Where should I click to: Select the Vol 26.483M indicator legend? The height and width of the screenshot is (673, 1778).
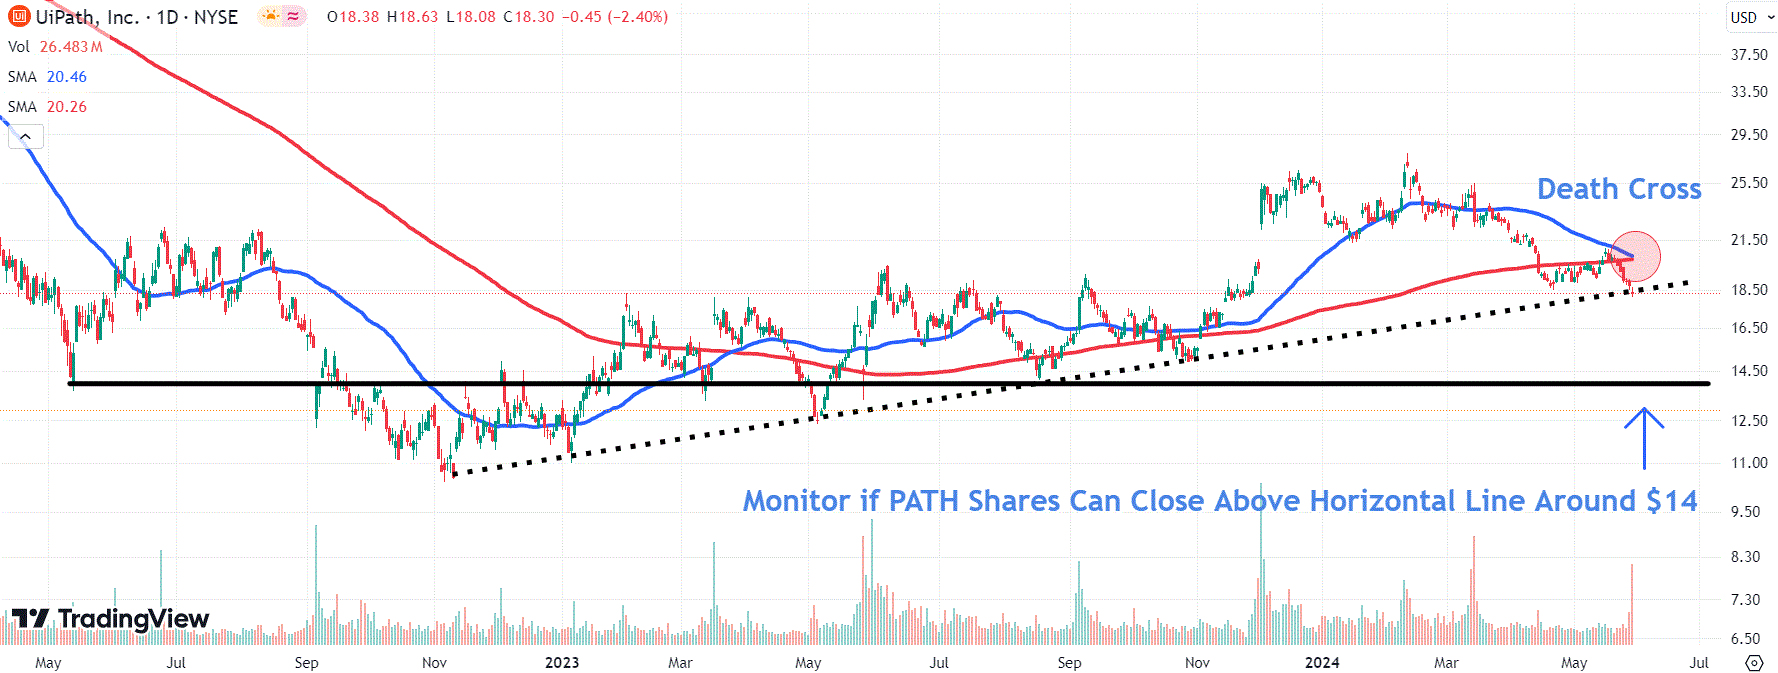pyautogui.click(x=55, y=47)
